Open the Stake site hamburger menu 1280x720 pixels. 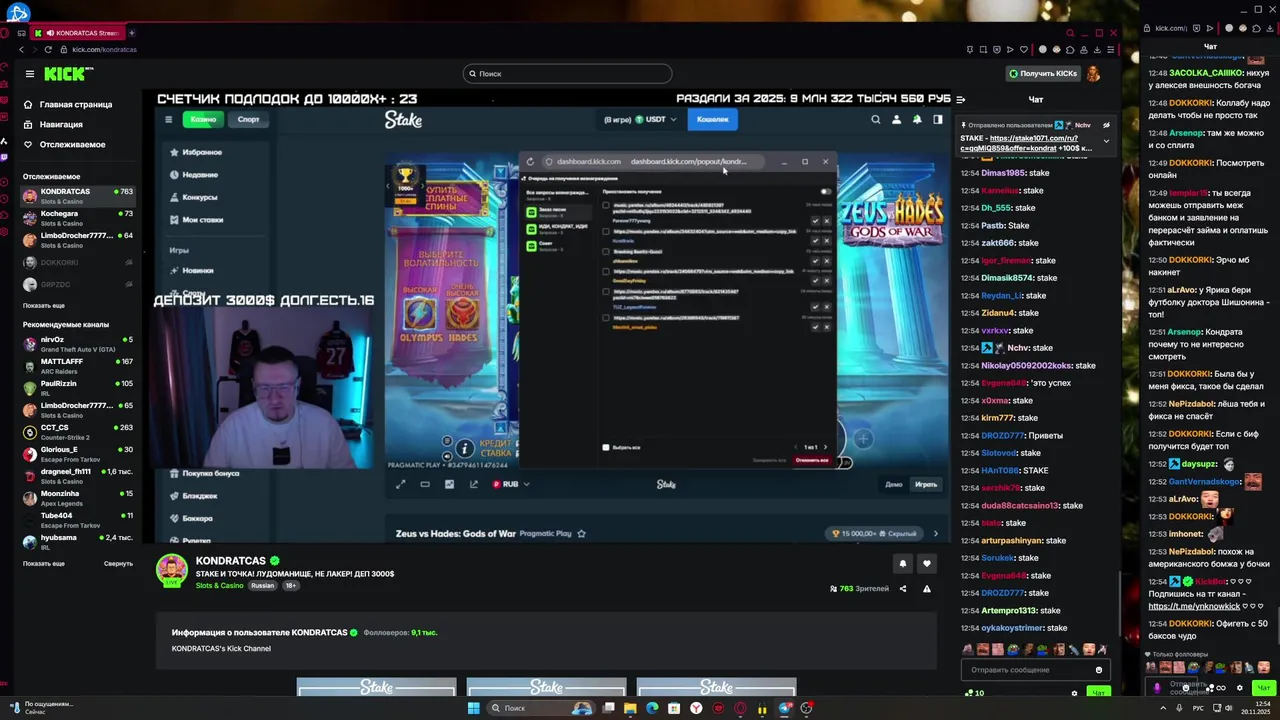(x=169, y=119)
